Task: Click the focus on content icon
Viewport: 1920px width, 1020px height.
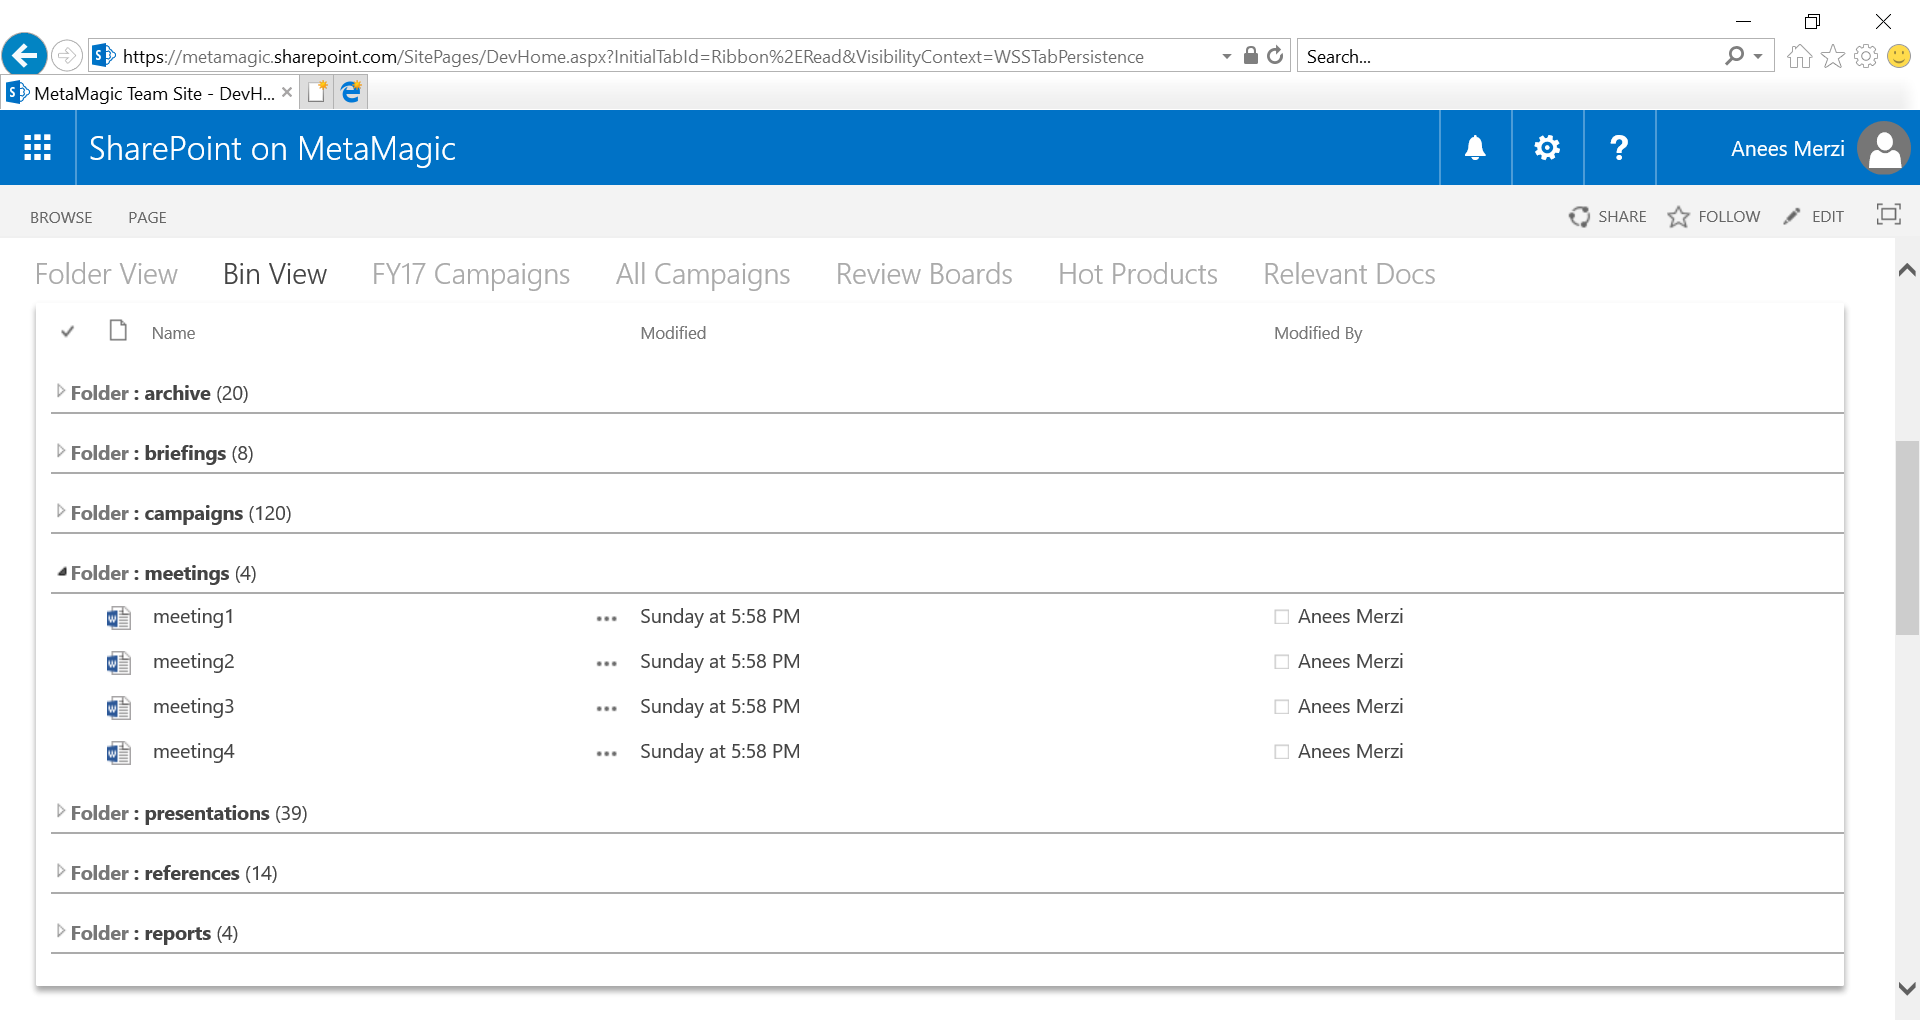Action: (x=1889, y=215)
